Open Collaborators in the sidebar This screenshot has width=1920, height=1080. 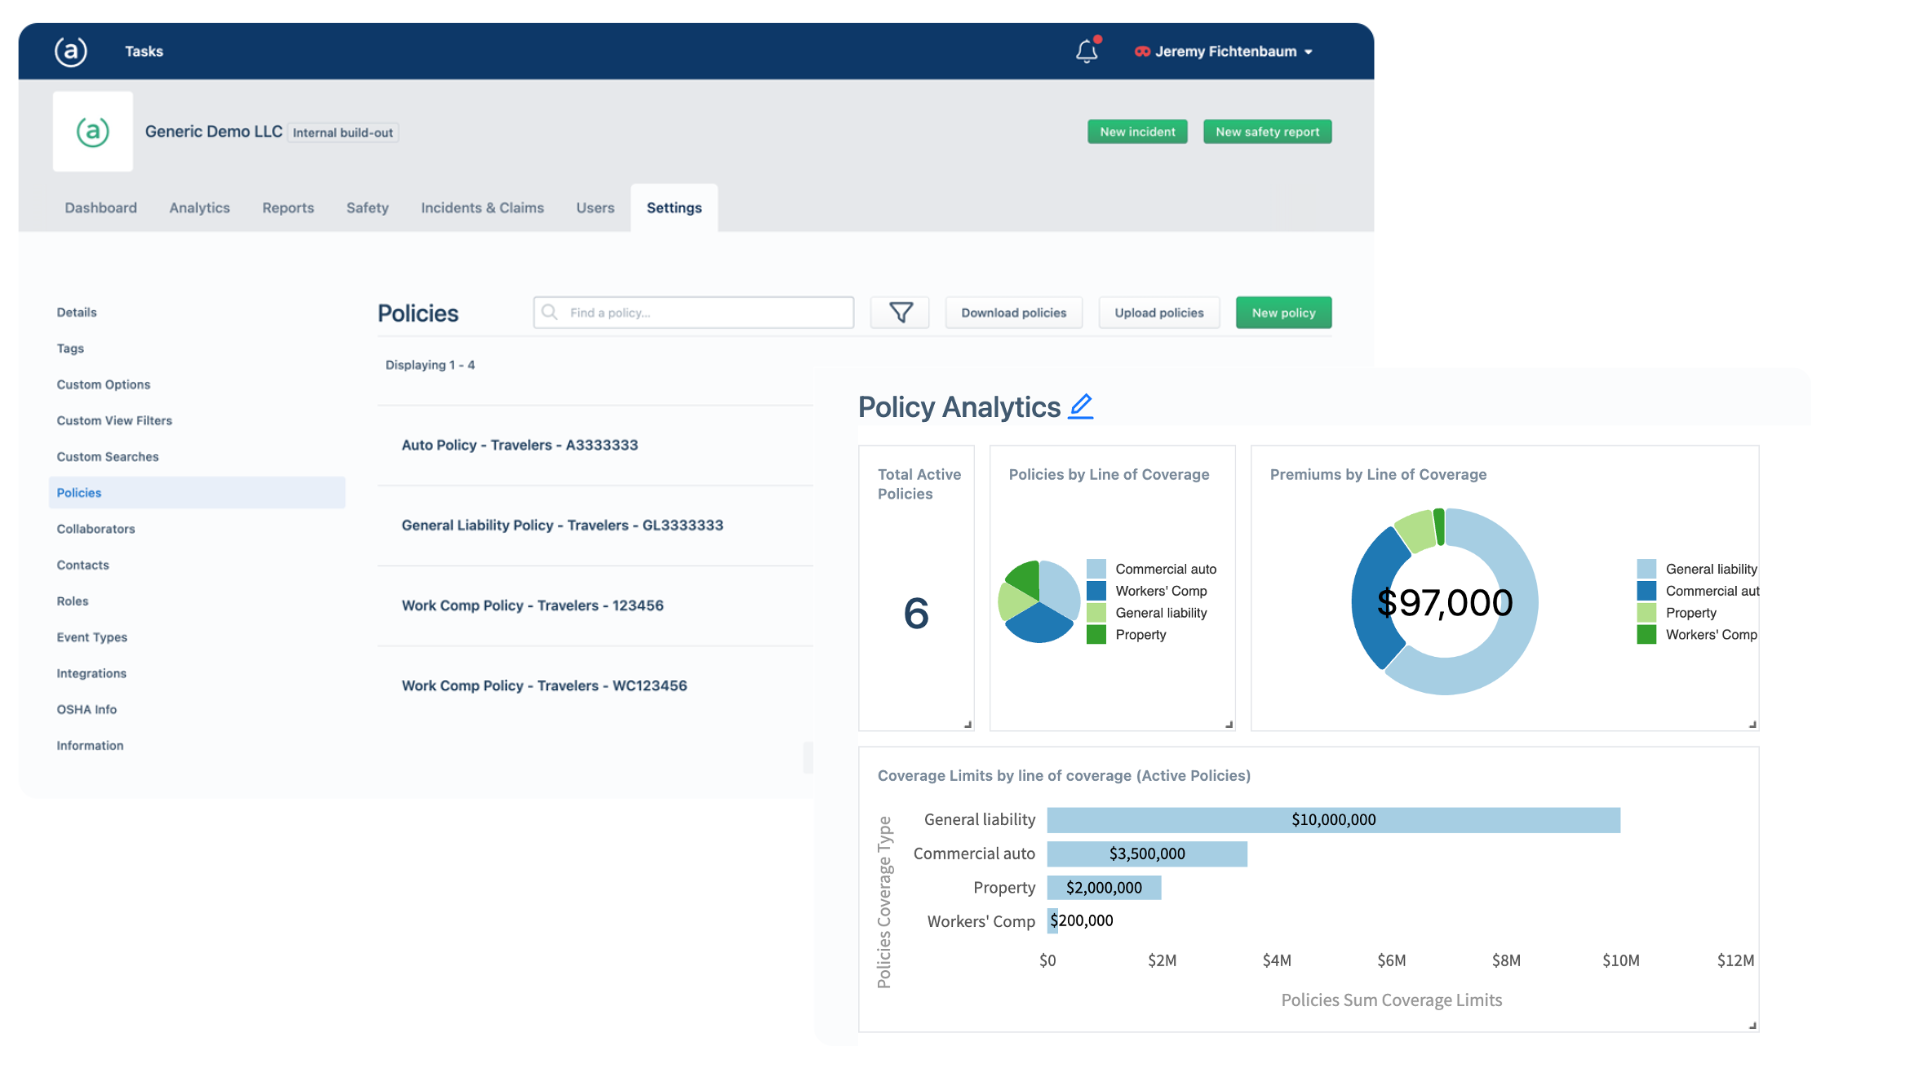click(96, 529)
